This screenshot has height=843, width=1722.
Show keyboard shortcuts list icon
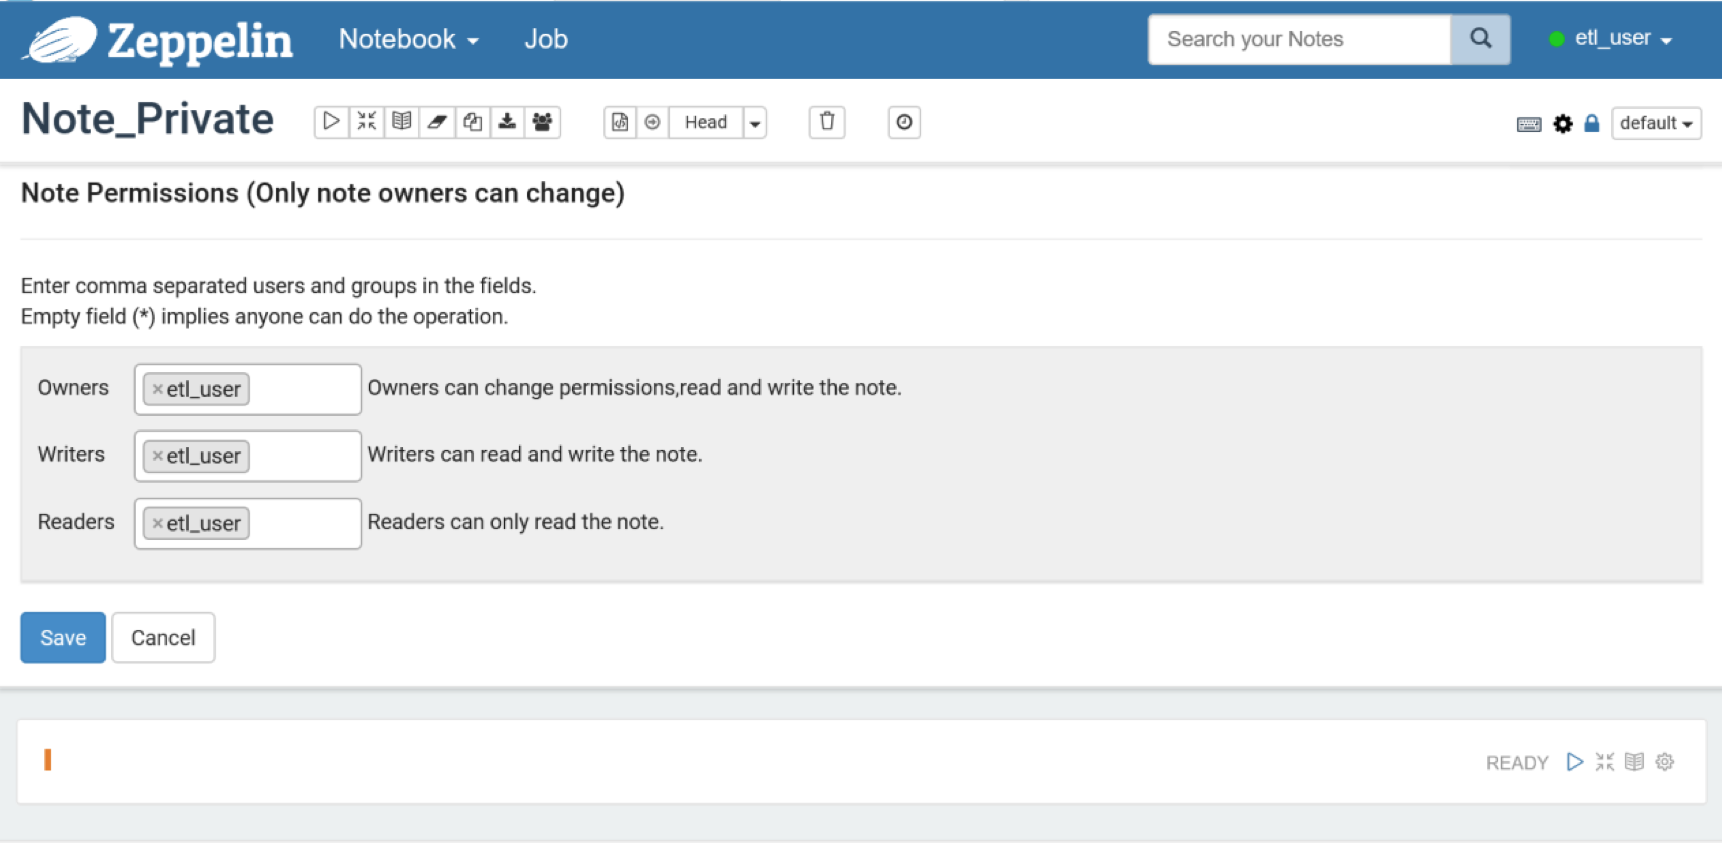click(x=1528, y=124)
